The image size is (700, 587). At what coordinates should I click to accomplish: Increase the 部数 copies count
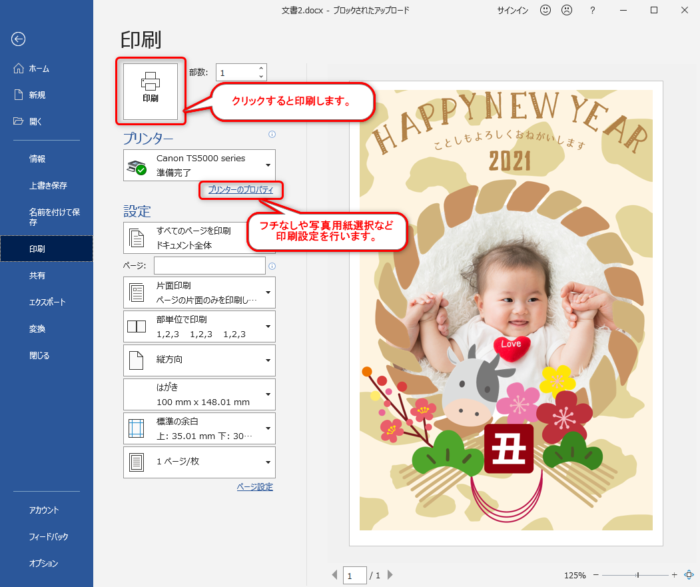coord(262,69)
